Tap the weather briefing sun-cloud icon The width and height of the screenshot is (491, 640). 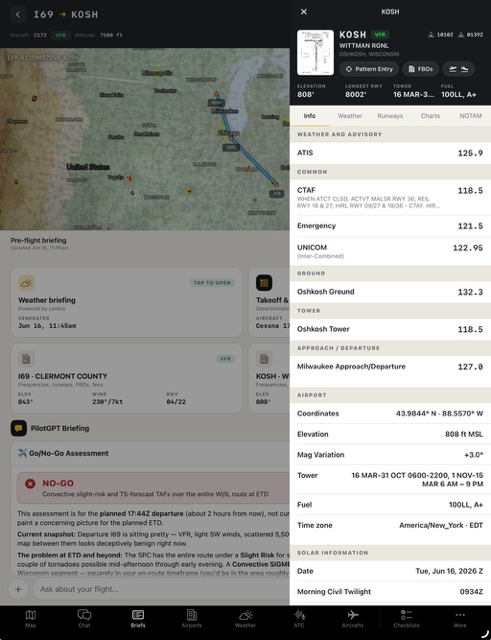[x=26, y=282]
